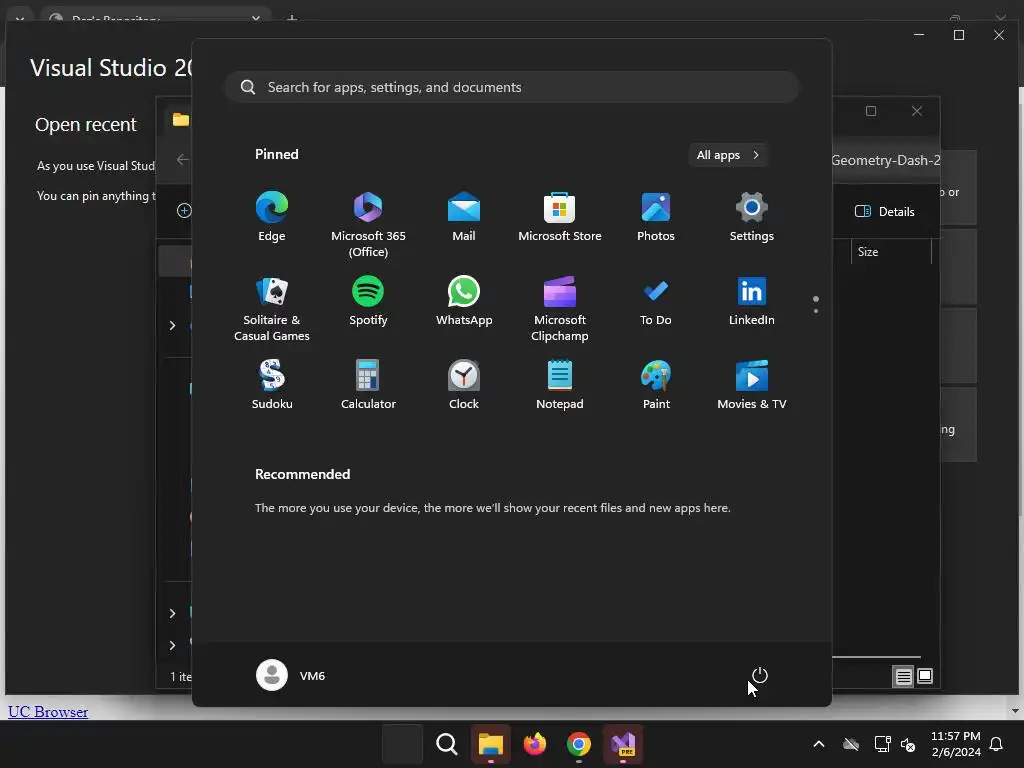Toggle Details pane in File Explorer
Viewport: 1024px width, 768px height.
[884, 212]
